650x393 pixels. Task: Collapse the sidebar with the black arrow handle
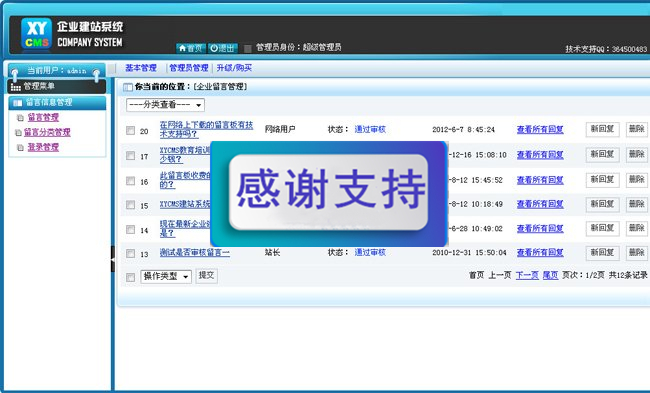113,259
